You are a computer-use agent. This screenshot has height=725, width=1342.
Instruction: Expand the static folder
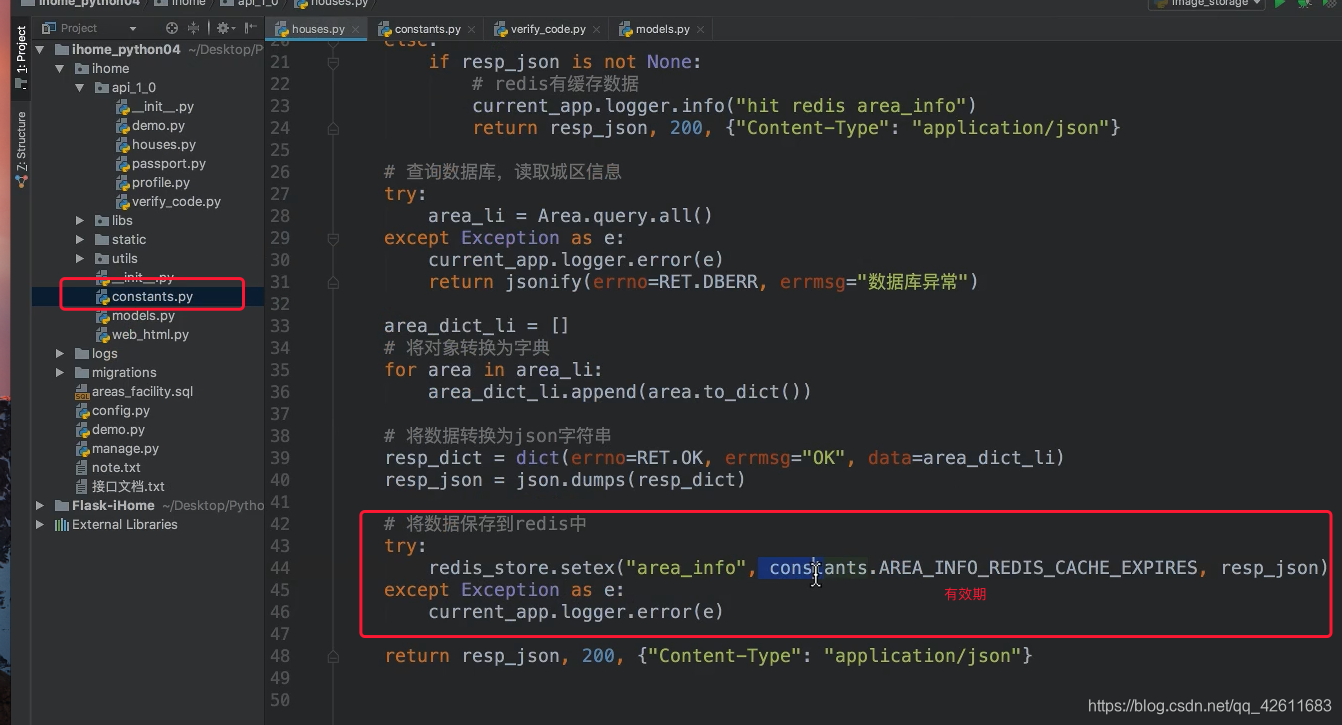(81, 239)
